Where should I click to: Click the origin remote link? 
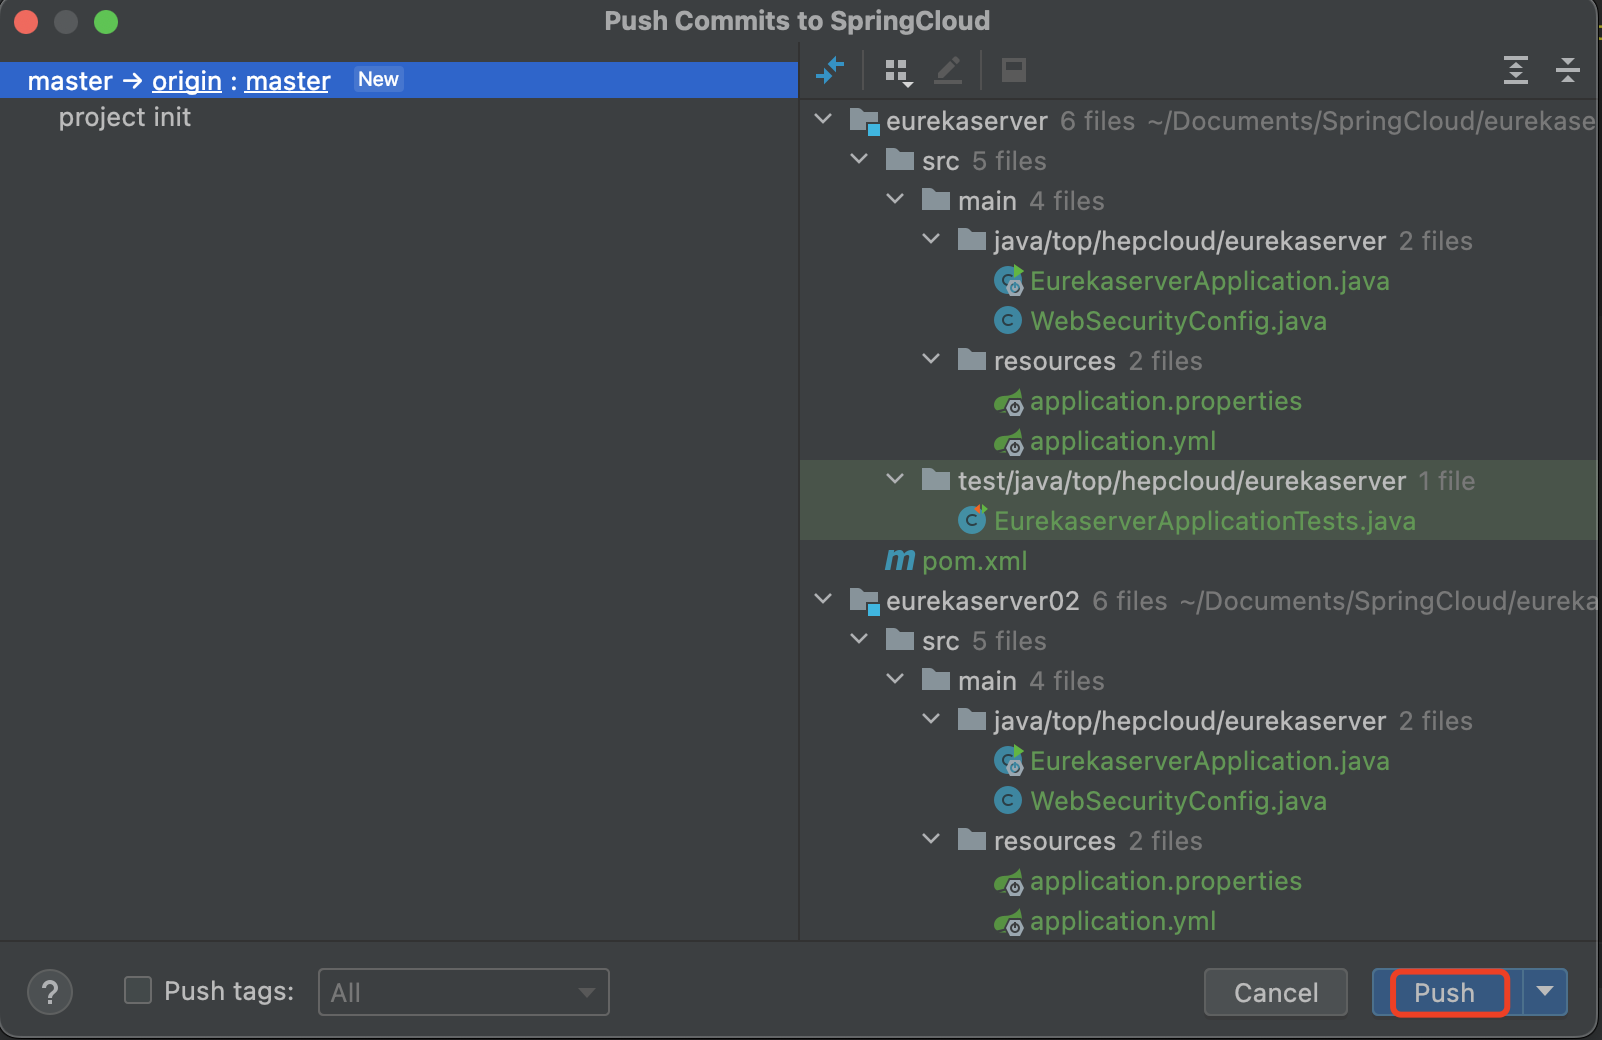187,81
